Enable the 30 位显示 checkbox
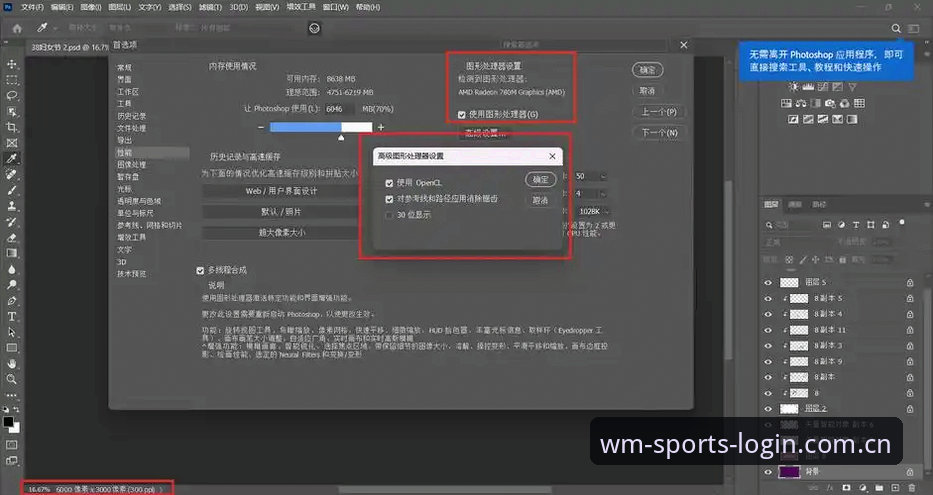This screenshot has width=933, height=495. click(x=389, y=215)
